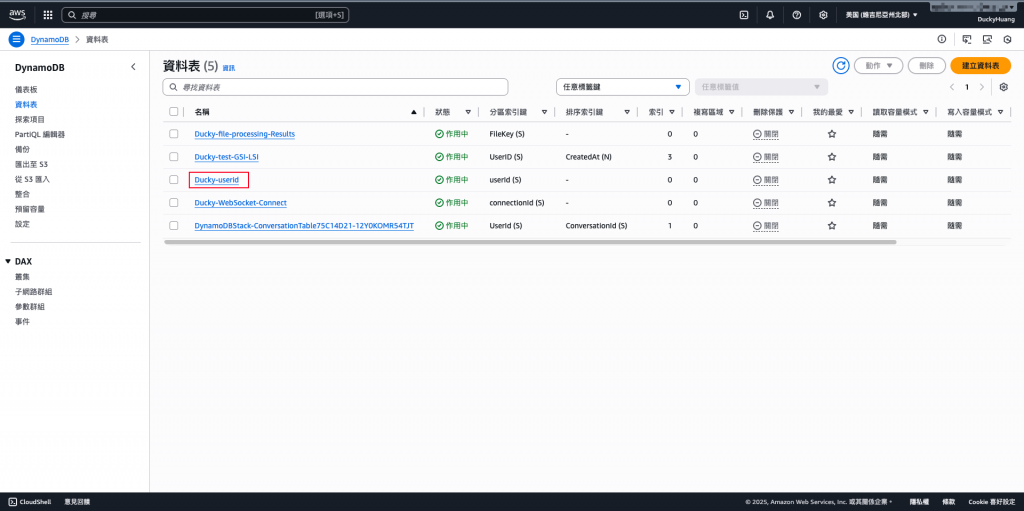Viewport: 1024px width, 511px height.
Task: Star the Ducky-userid table as favorite
Action: (831, 180)
